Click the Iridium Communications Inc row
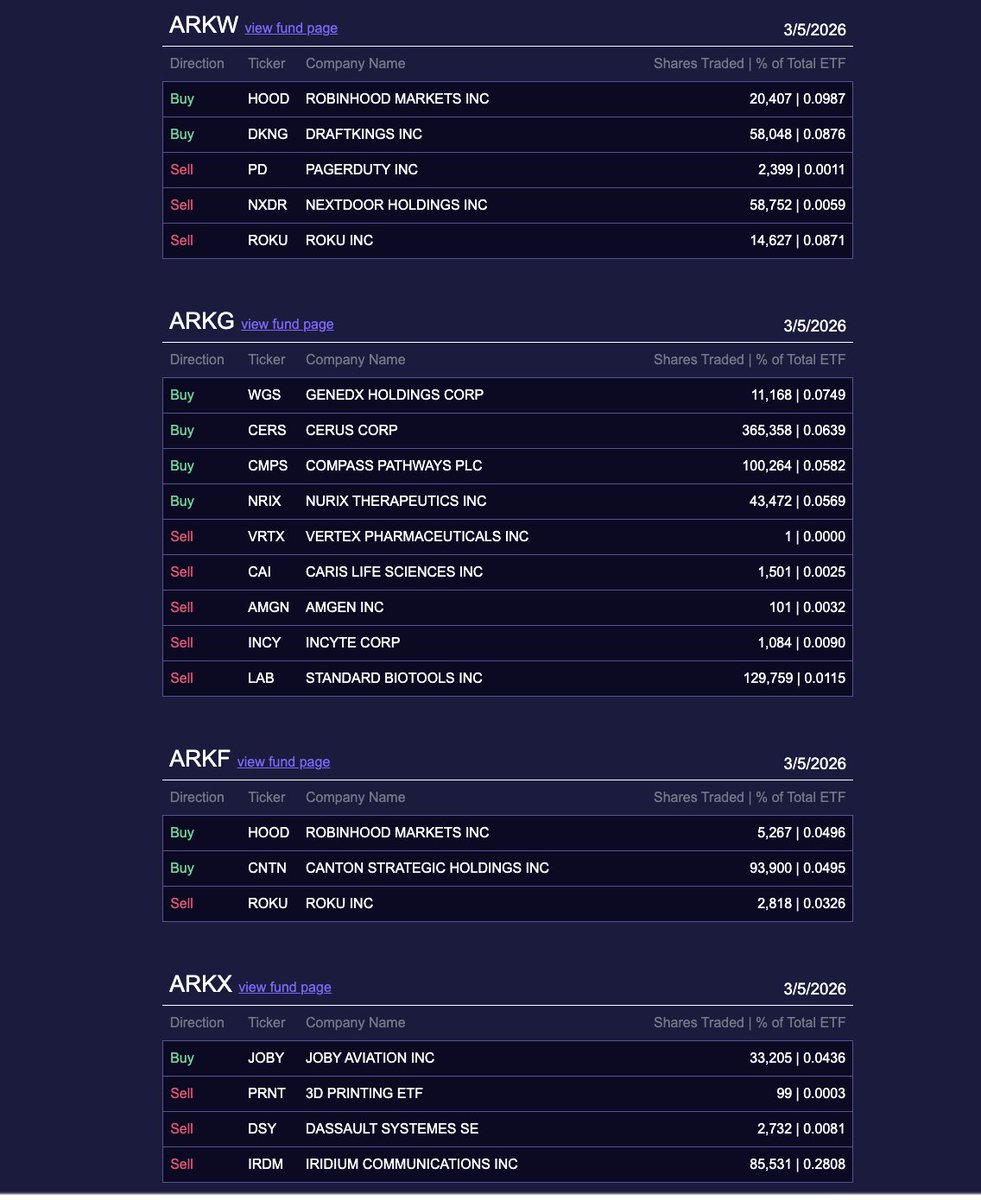The height and width of the screenshot is (1200, 981). tap(507, 1164)
